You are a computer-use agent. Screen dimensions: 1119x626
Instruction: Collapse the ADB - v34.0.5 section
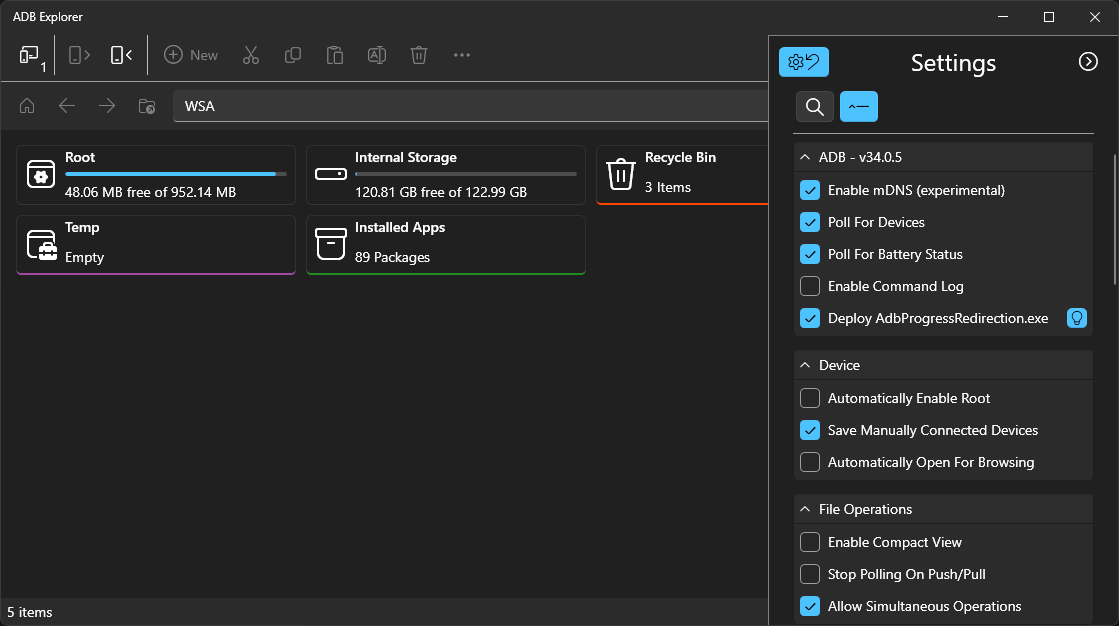click(x=805, y=157)
